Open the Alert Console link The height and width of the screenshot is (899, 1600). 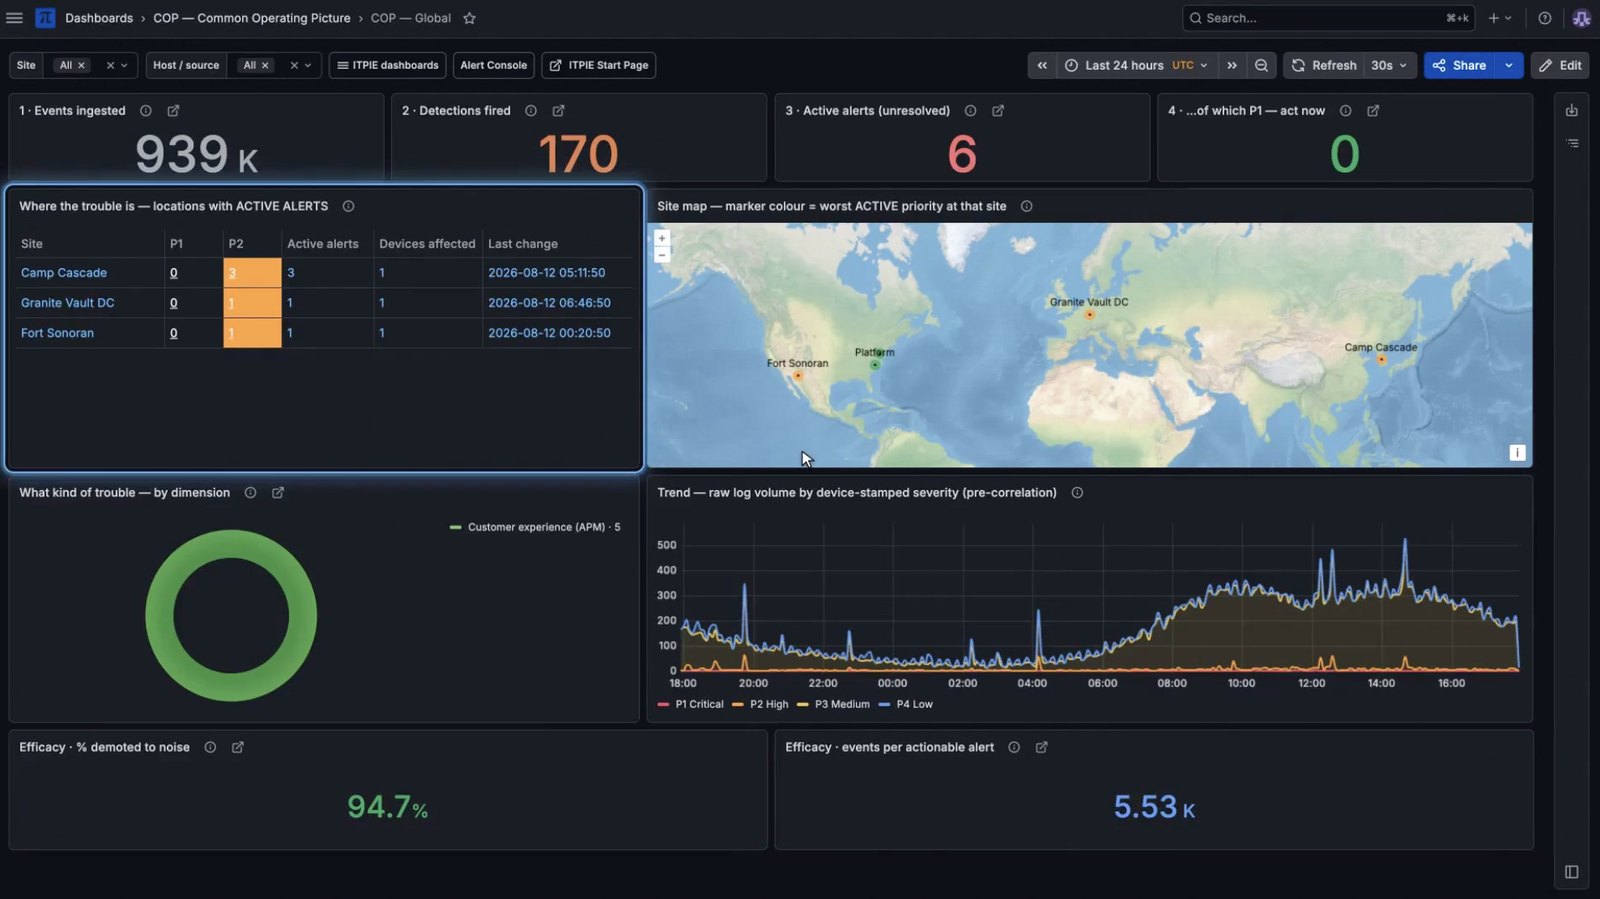pyautogui.click(x=493, y=65)
